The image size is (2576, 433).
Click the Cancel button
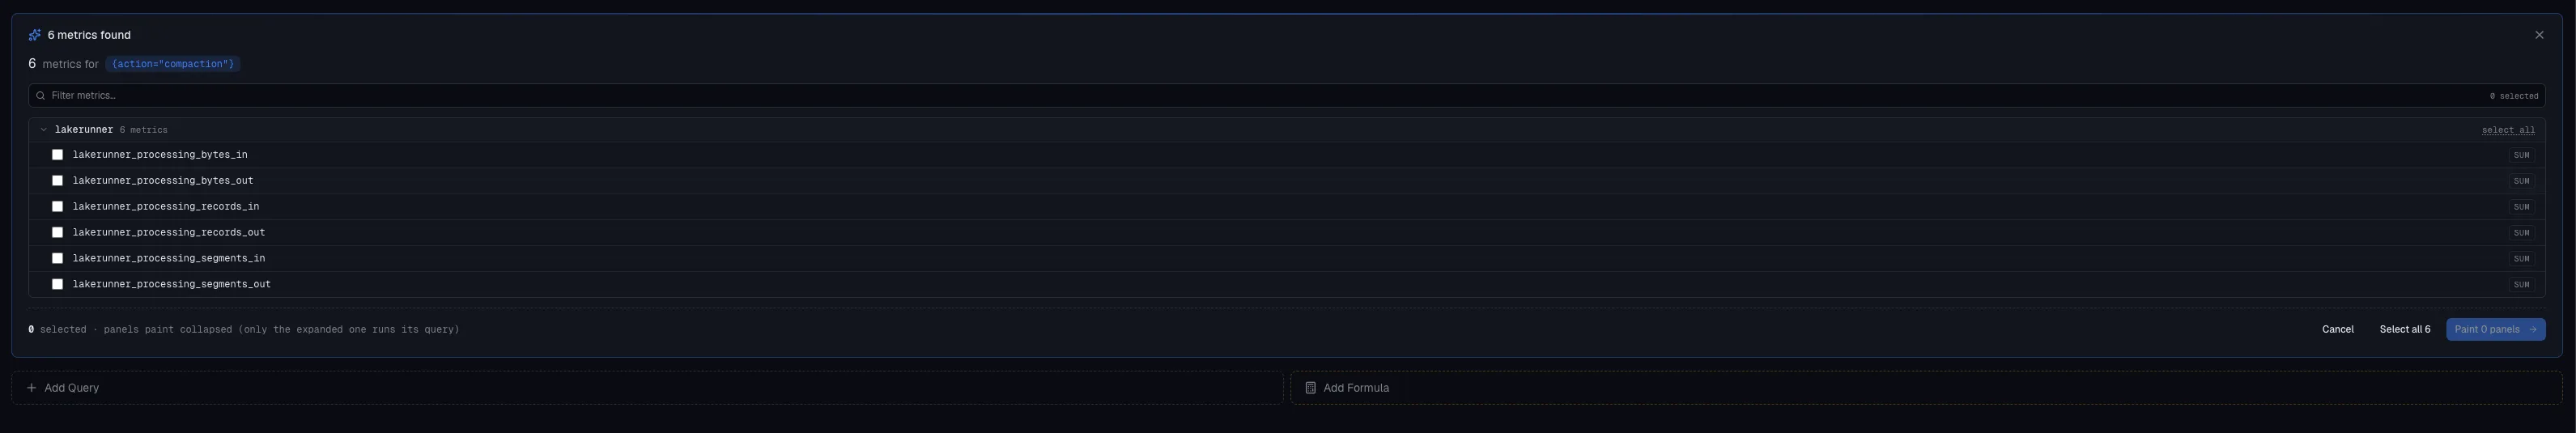[2337, 330]
